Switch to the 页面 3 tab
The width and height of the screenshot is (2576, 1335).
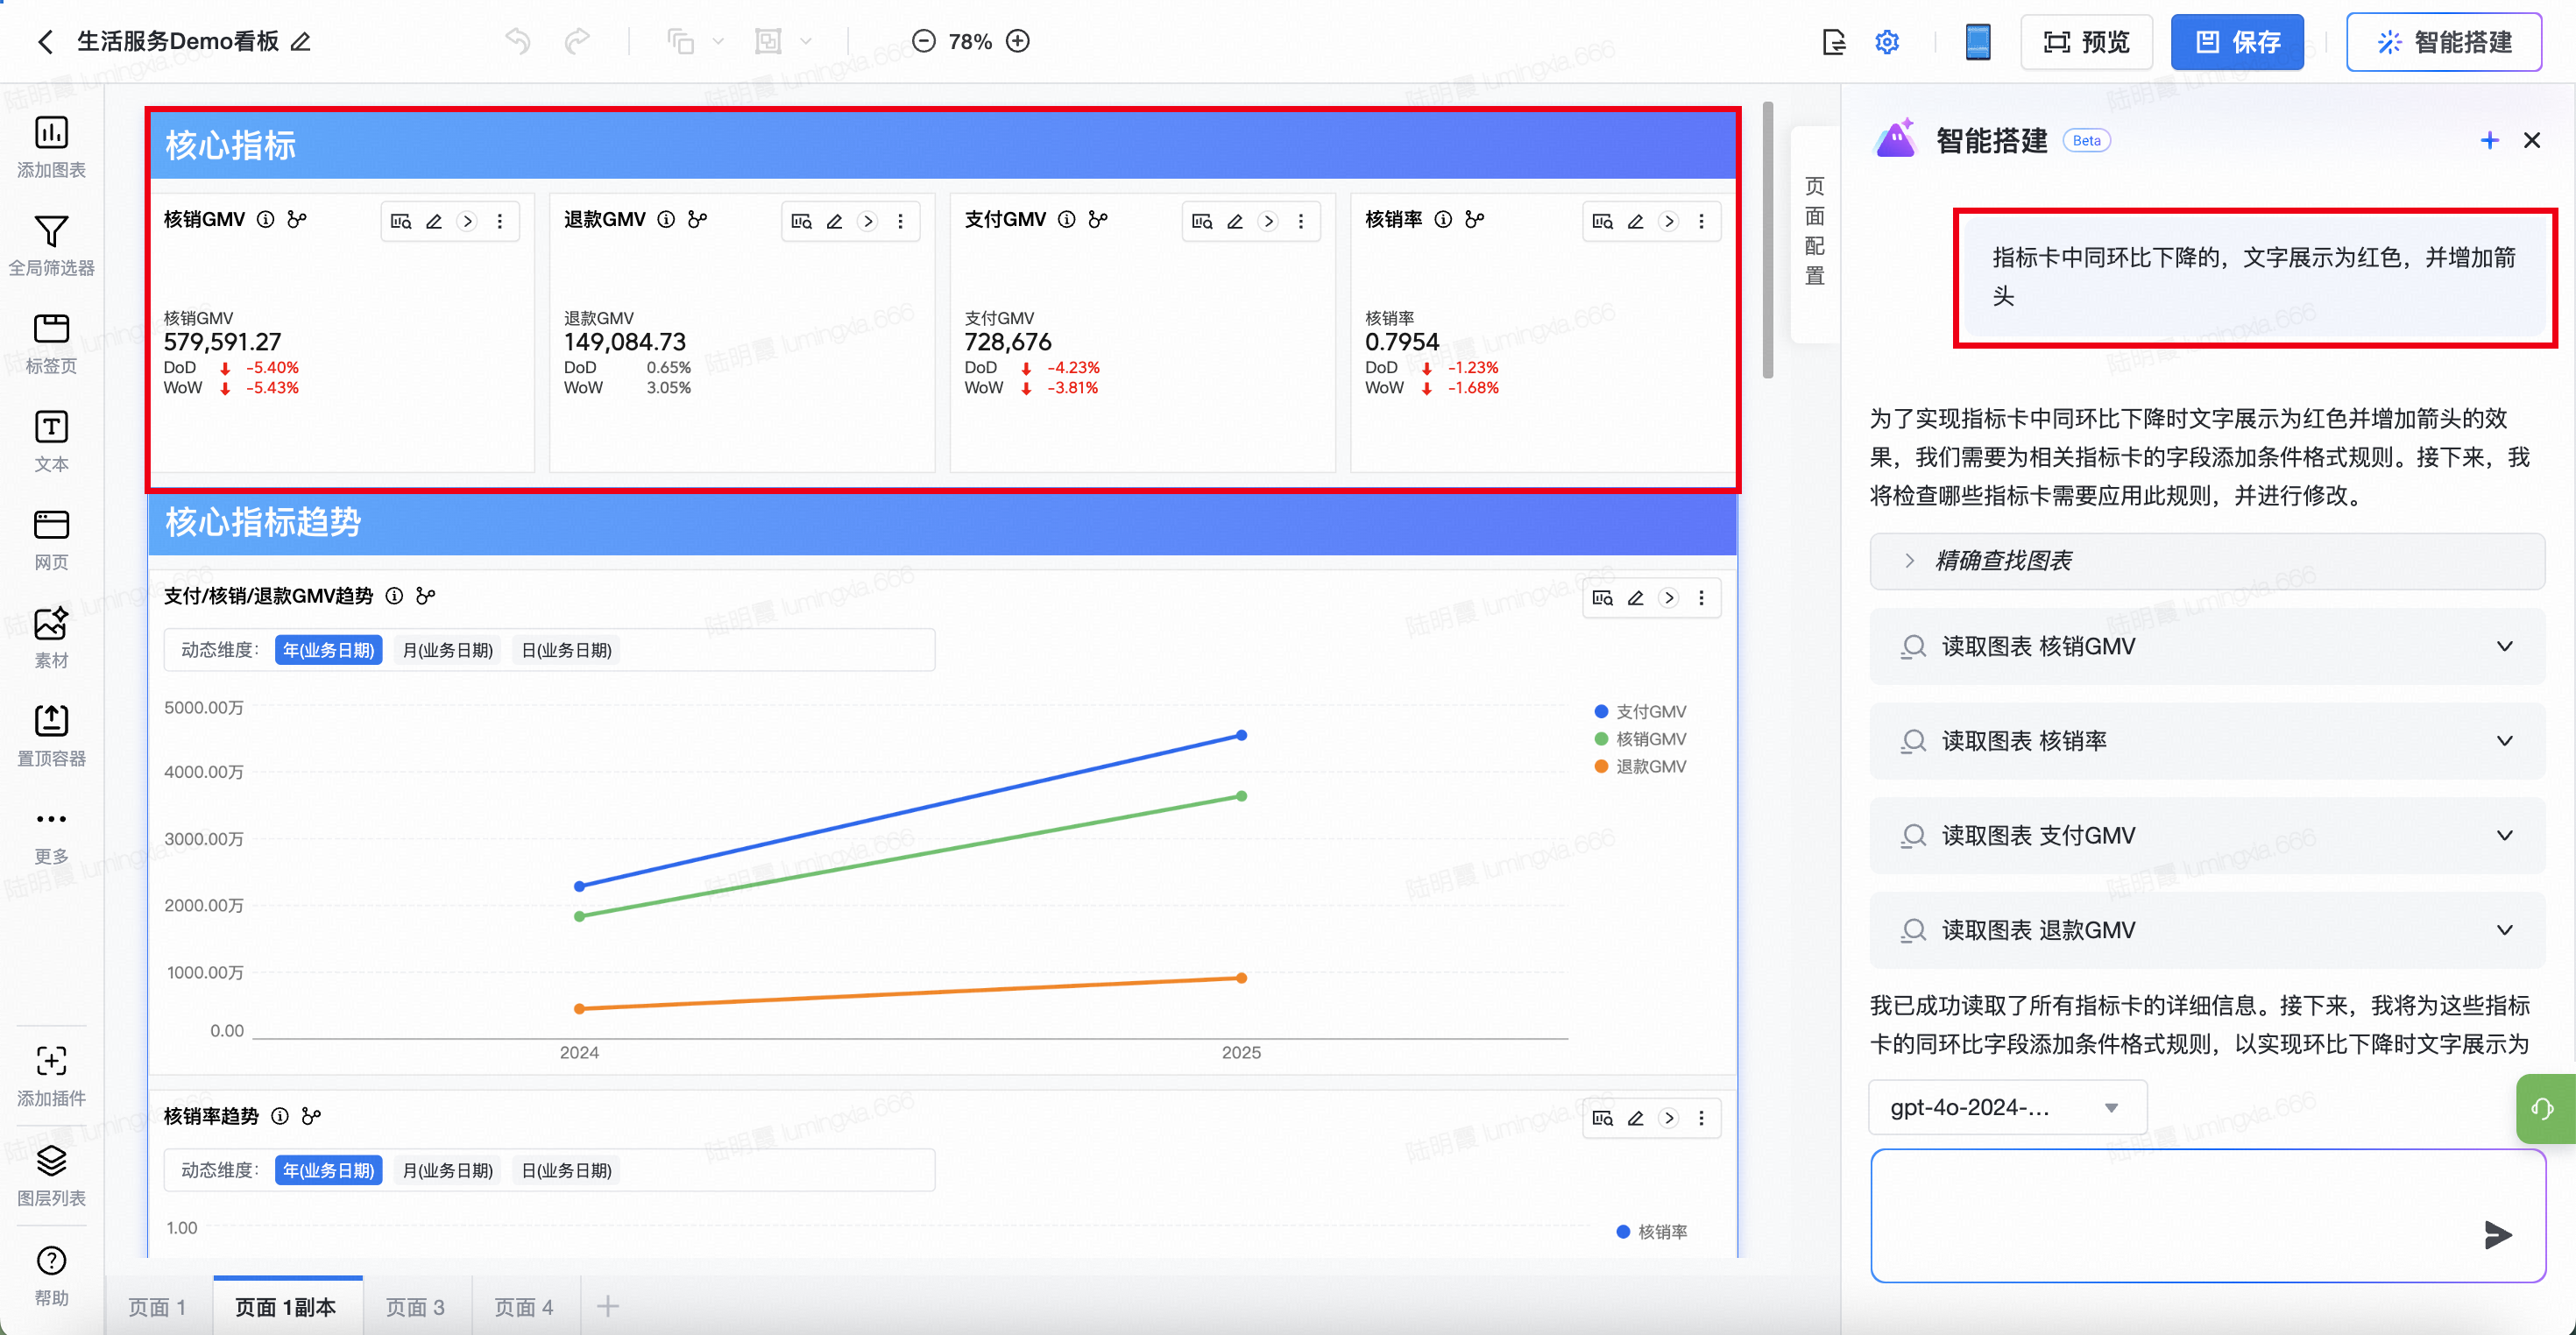point(415,1307)
